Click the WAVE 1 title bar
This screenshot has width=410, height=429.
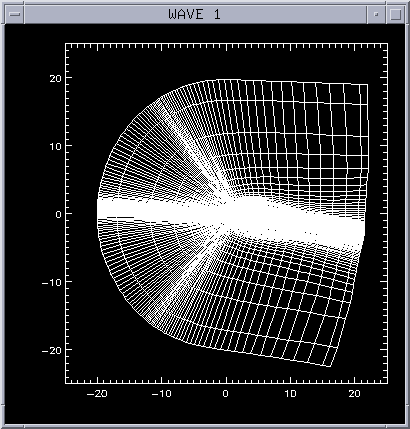click(x=195, y=14)
